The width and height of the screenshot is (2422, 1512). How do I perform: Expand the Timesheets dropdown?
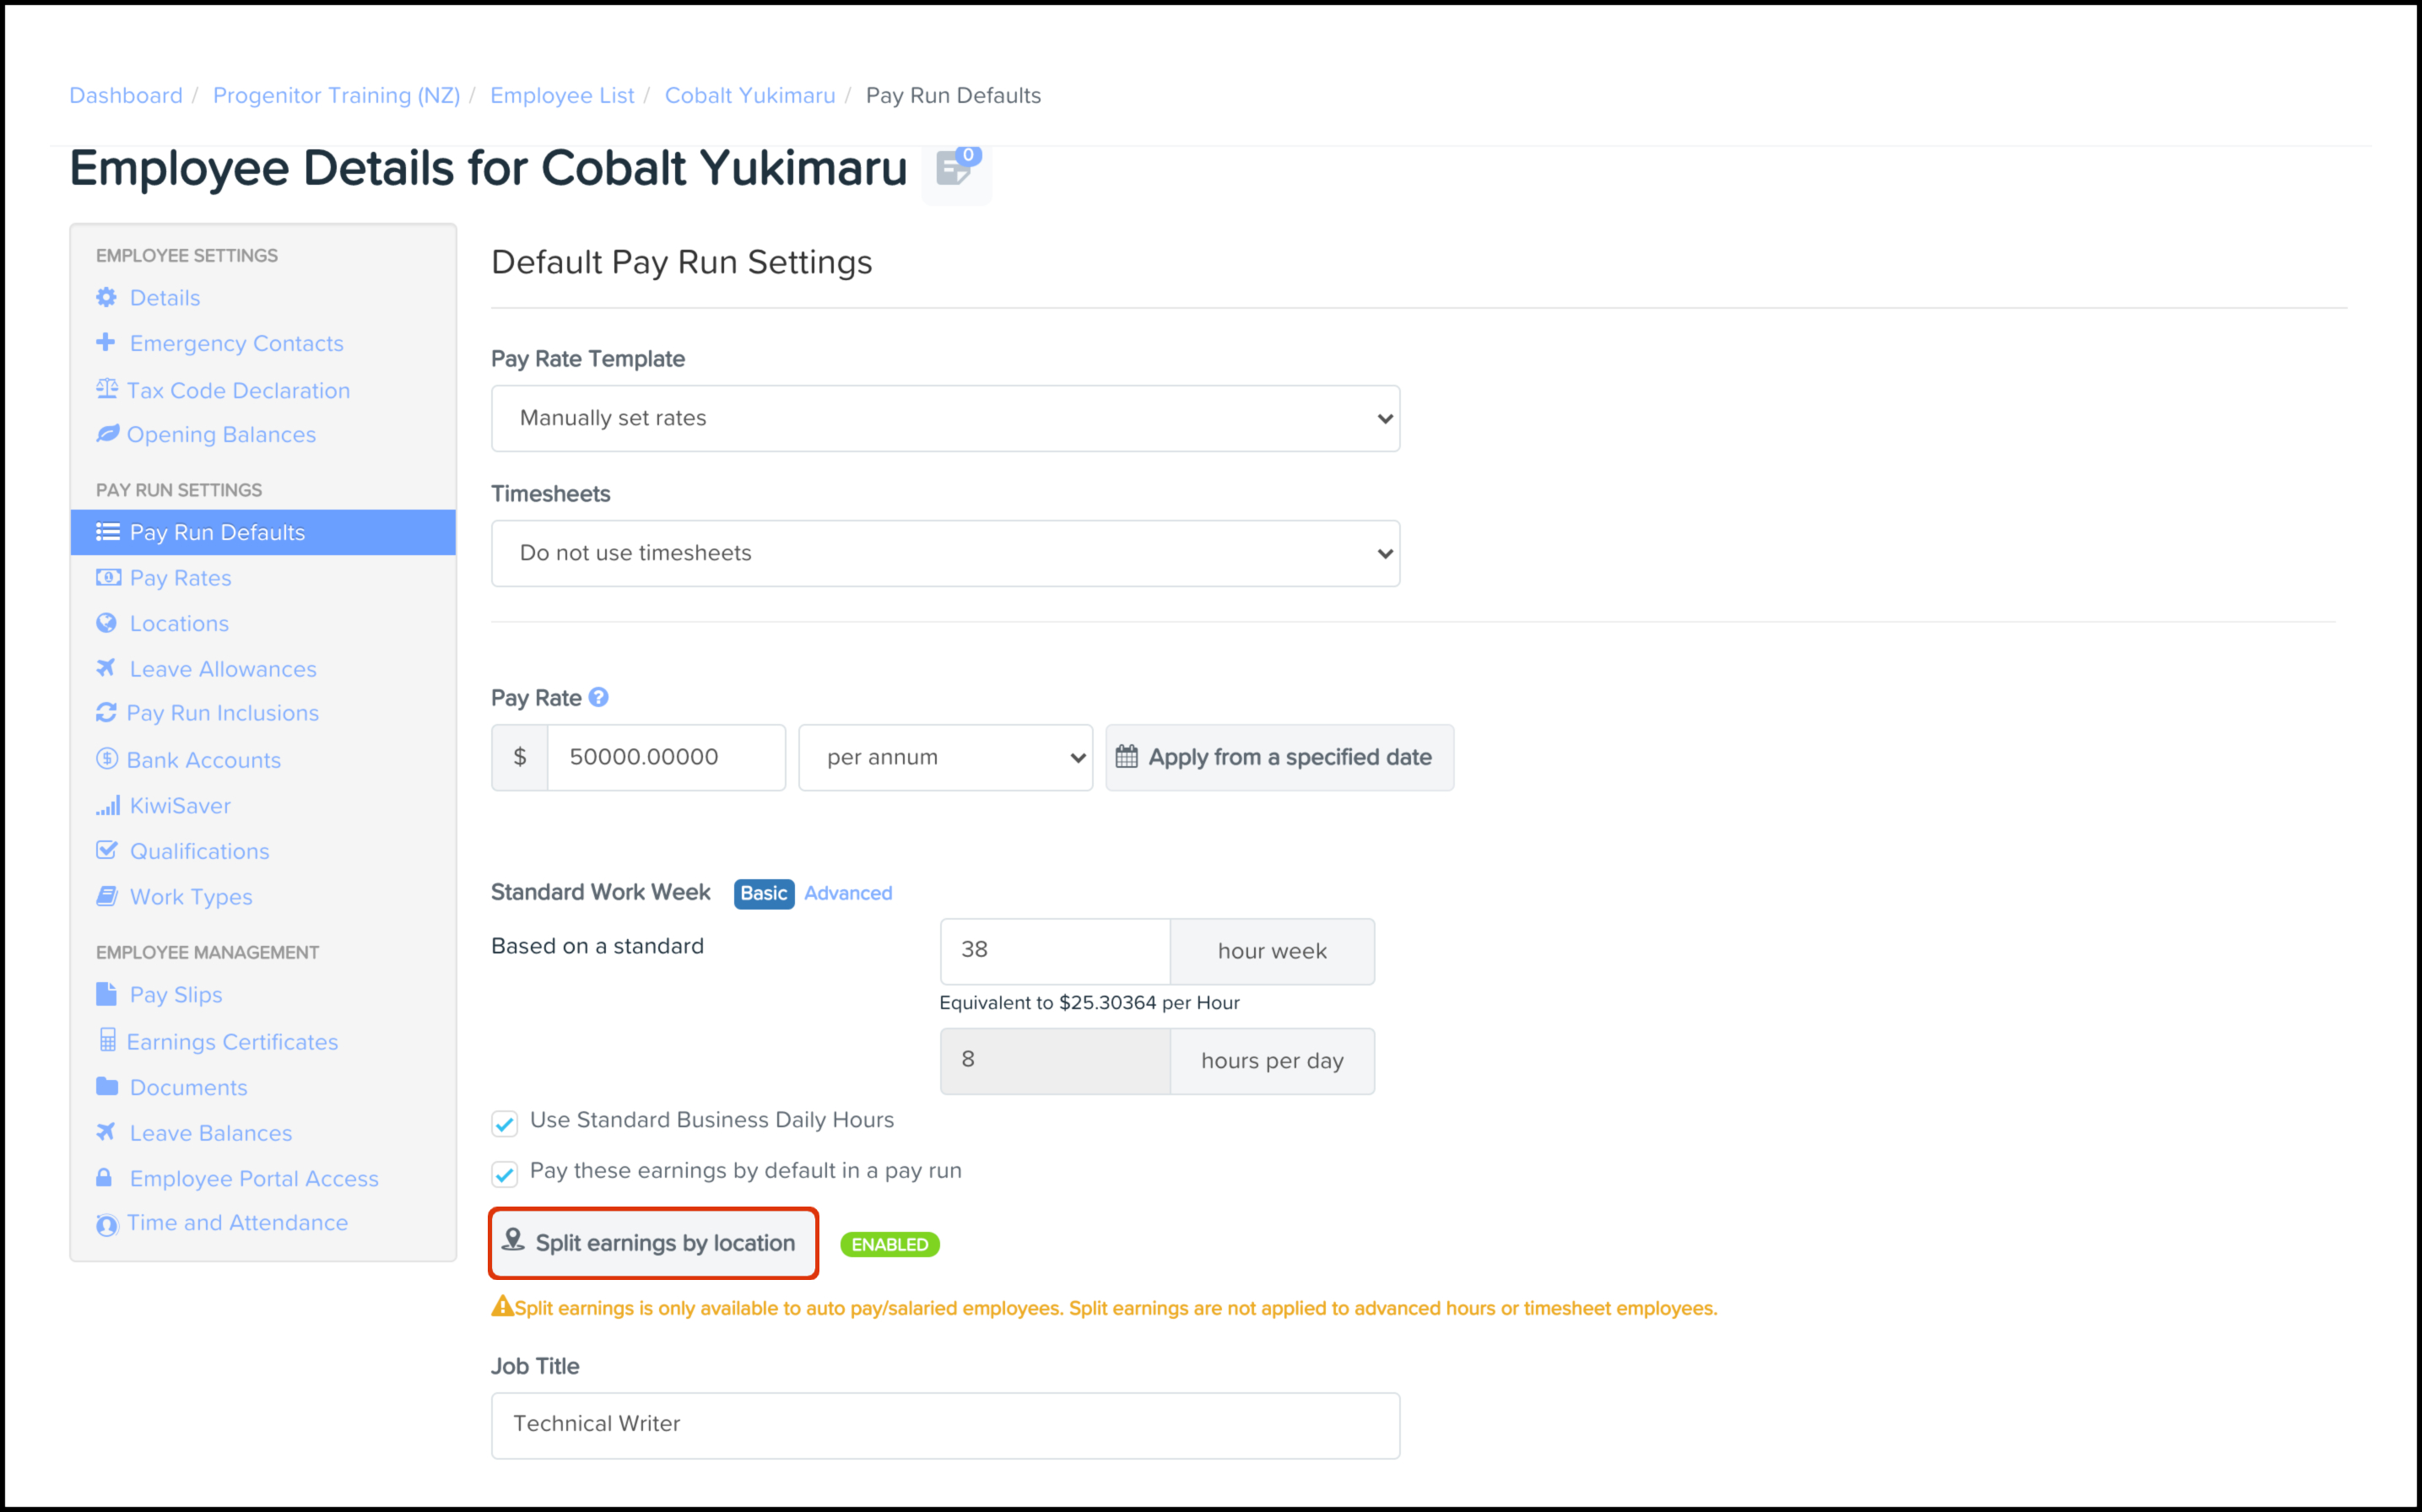(x=944, y=553)
